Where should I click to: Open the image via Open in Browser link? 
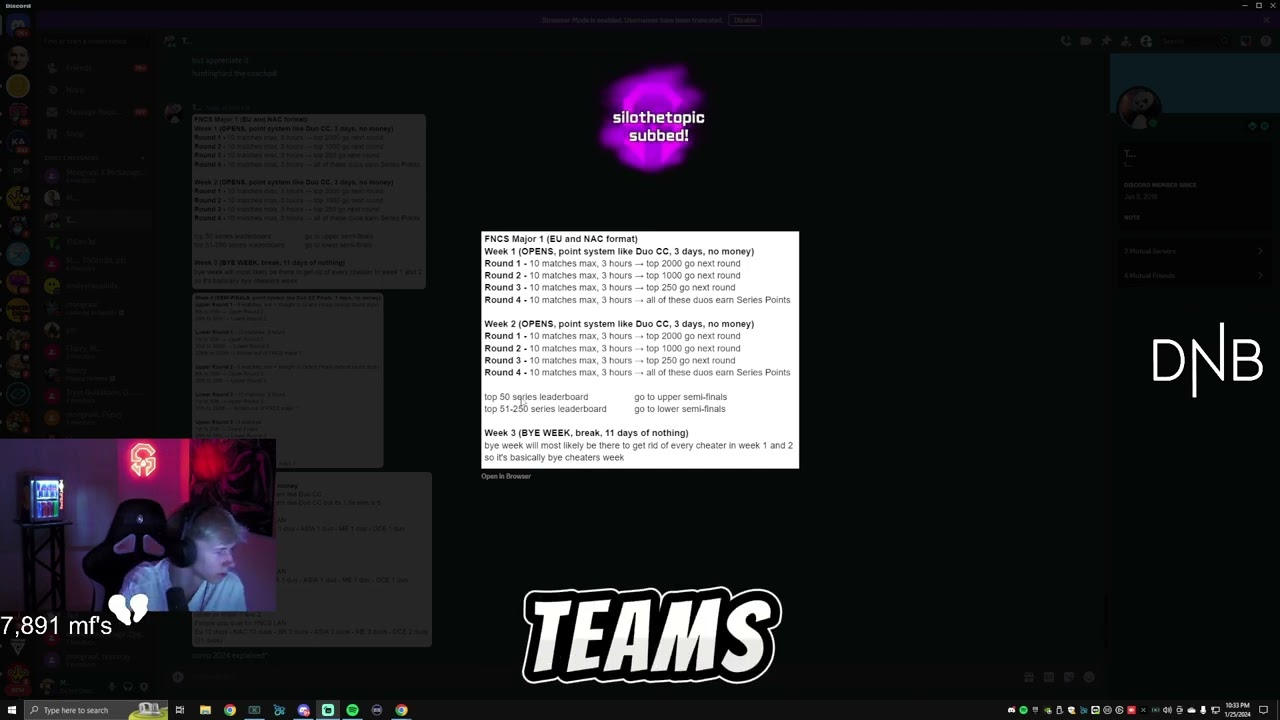coord(506,476)
